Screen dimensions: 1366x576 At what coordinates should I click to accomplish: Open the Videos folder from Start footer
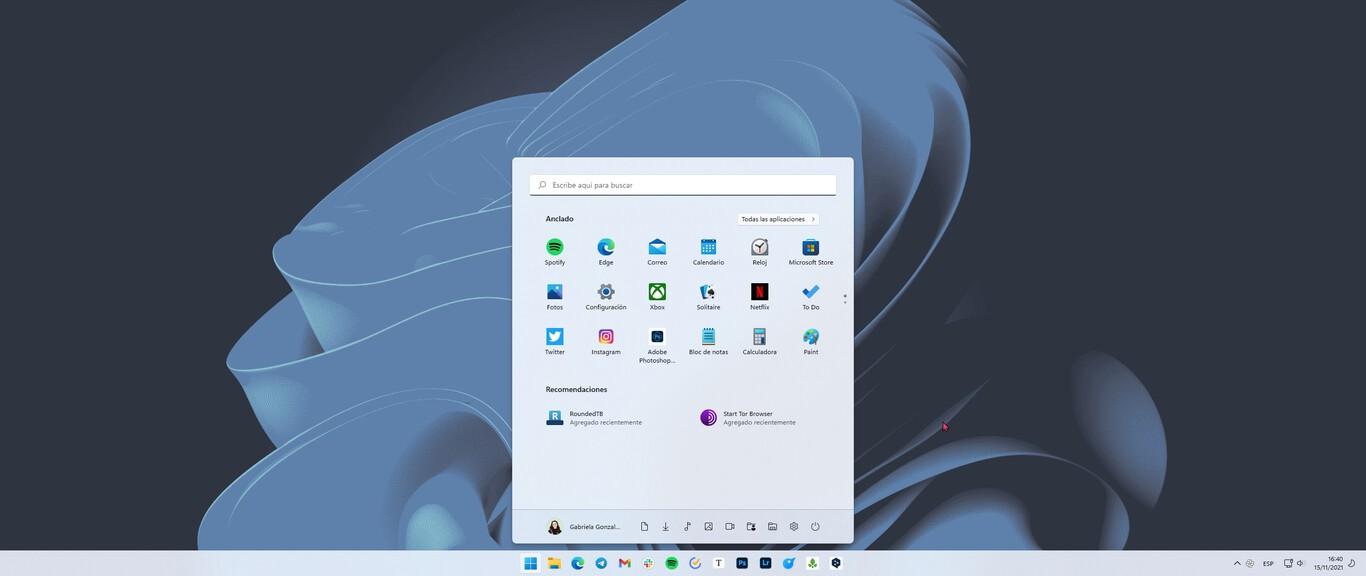730,527
